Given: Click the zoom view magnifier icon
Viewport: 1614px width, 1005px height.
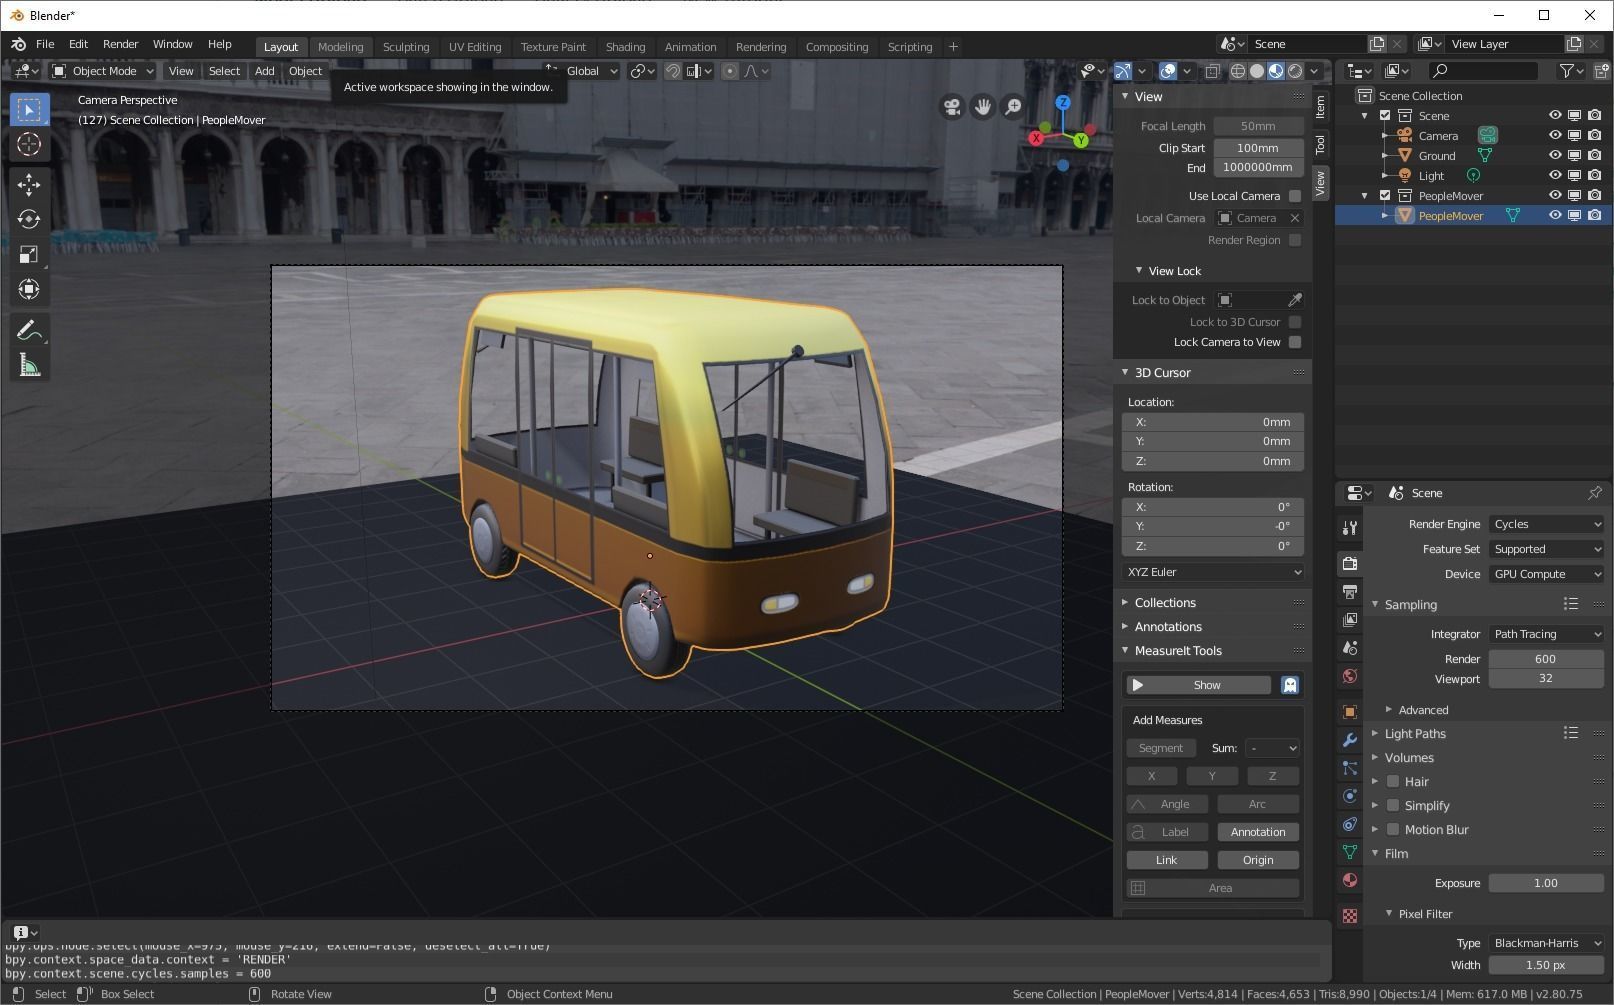Looking at the screenshot, I should pos(1013,106).
